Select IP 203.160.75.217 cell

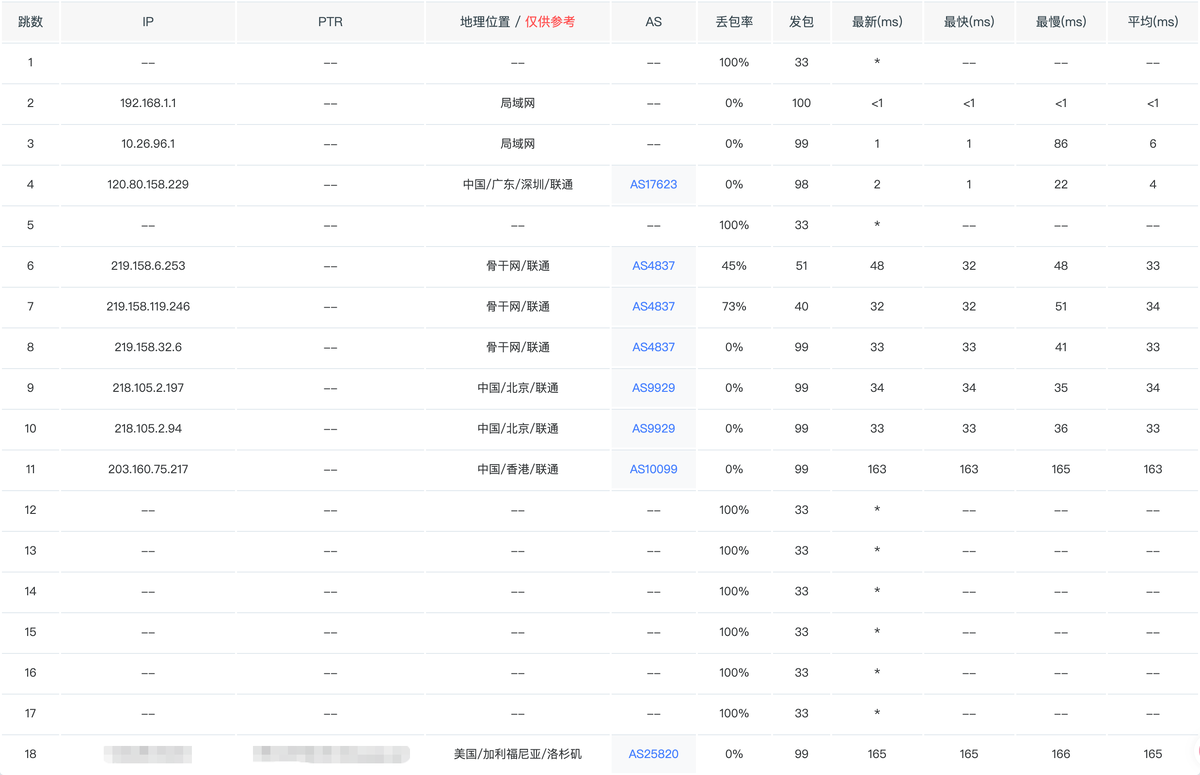click(148, 469)
